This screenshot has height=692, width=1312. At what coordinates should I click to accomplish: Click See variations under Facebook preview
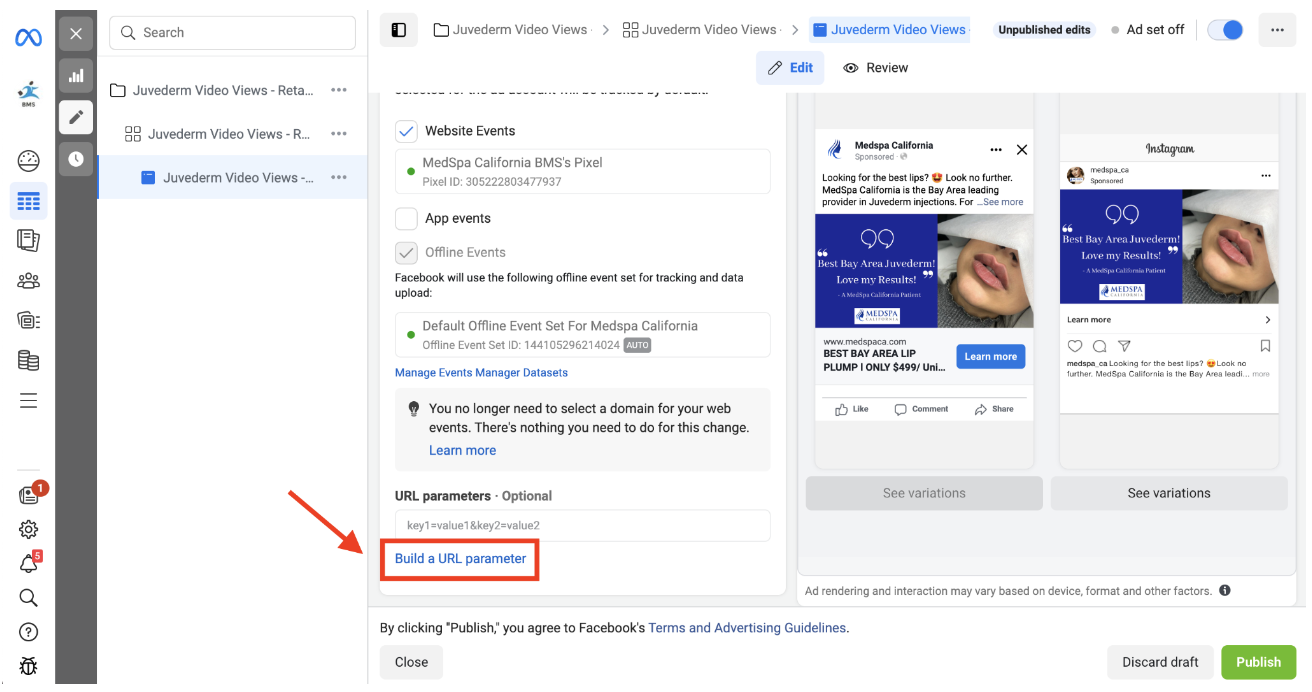point(924,493)
